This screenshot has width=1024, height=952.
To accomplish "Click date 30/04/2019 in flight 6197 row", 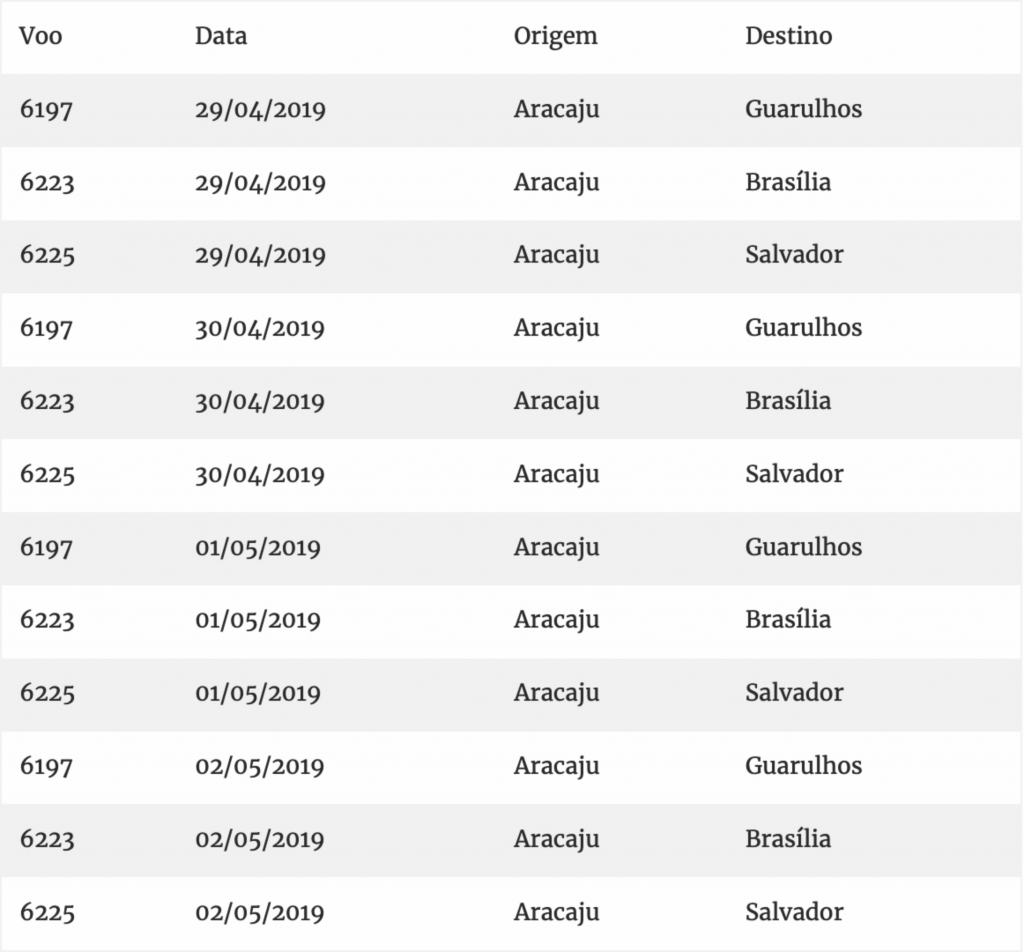I will (x=259, y=328).
